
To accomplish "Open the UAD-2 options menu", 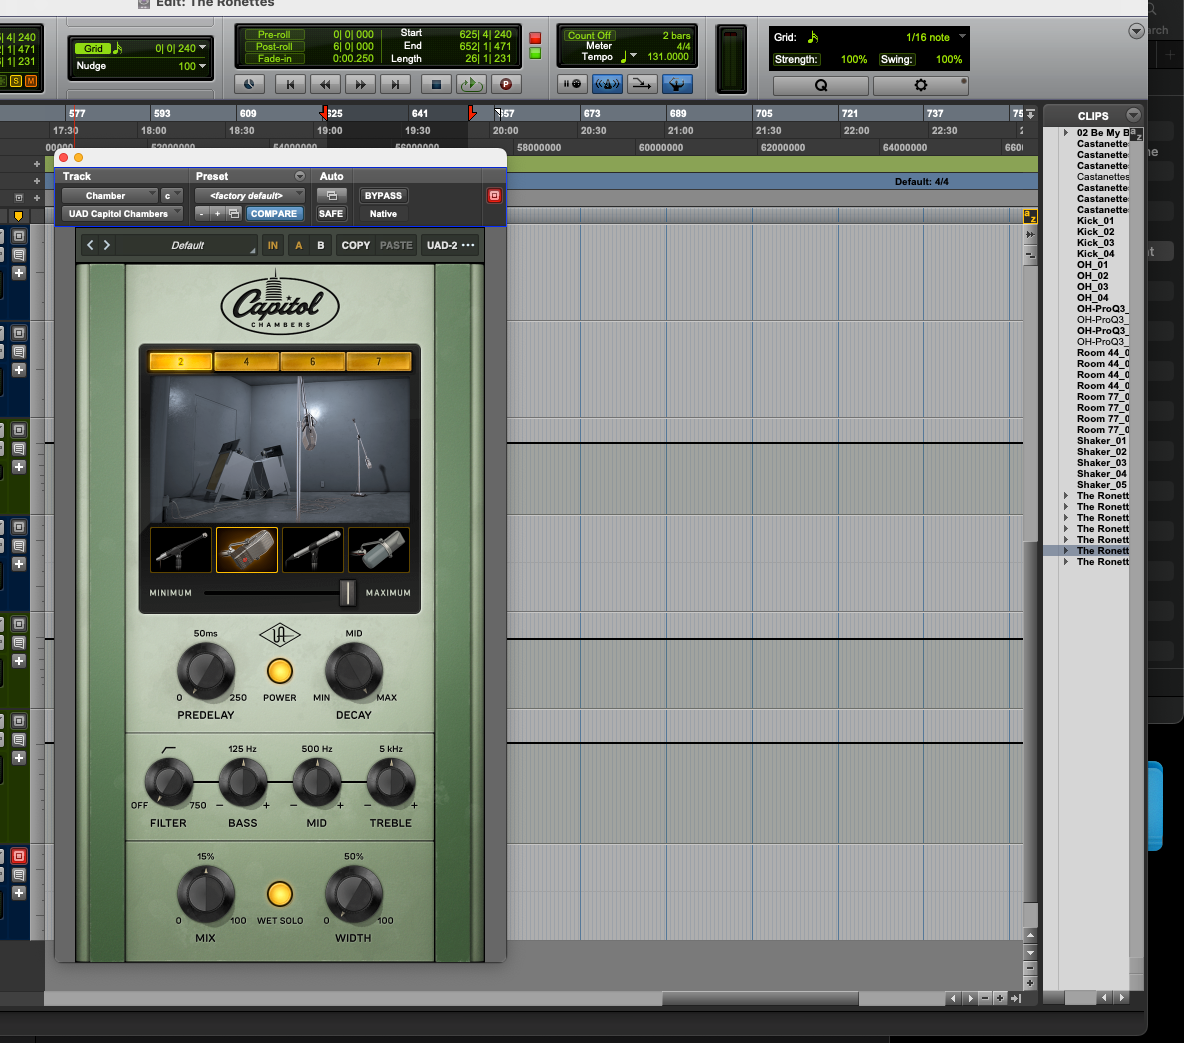I will coord(451,245).
